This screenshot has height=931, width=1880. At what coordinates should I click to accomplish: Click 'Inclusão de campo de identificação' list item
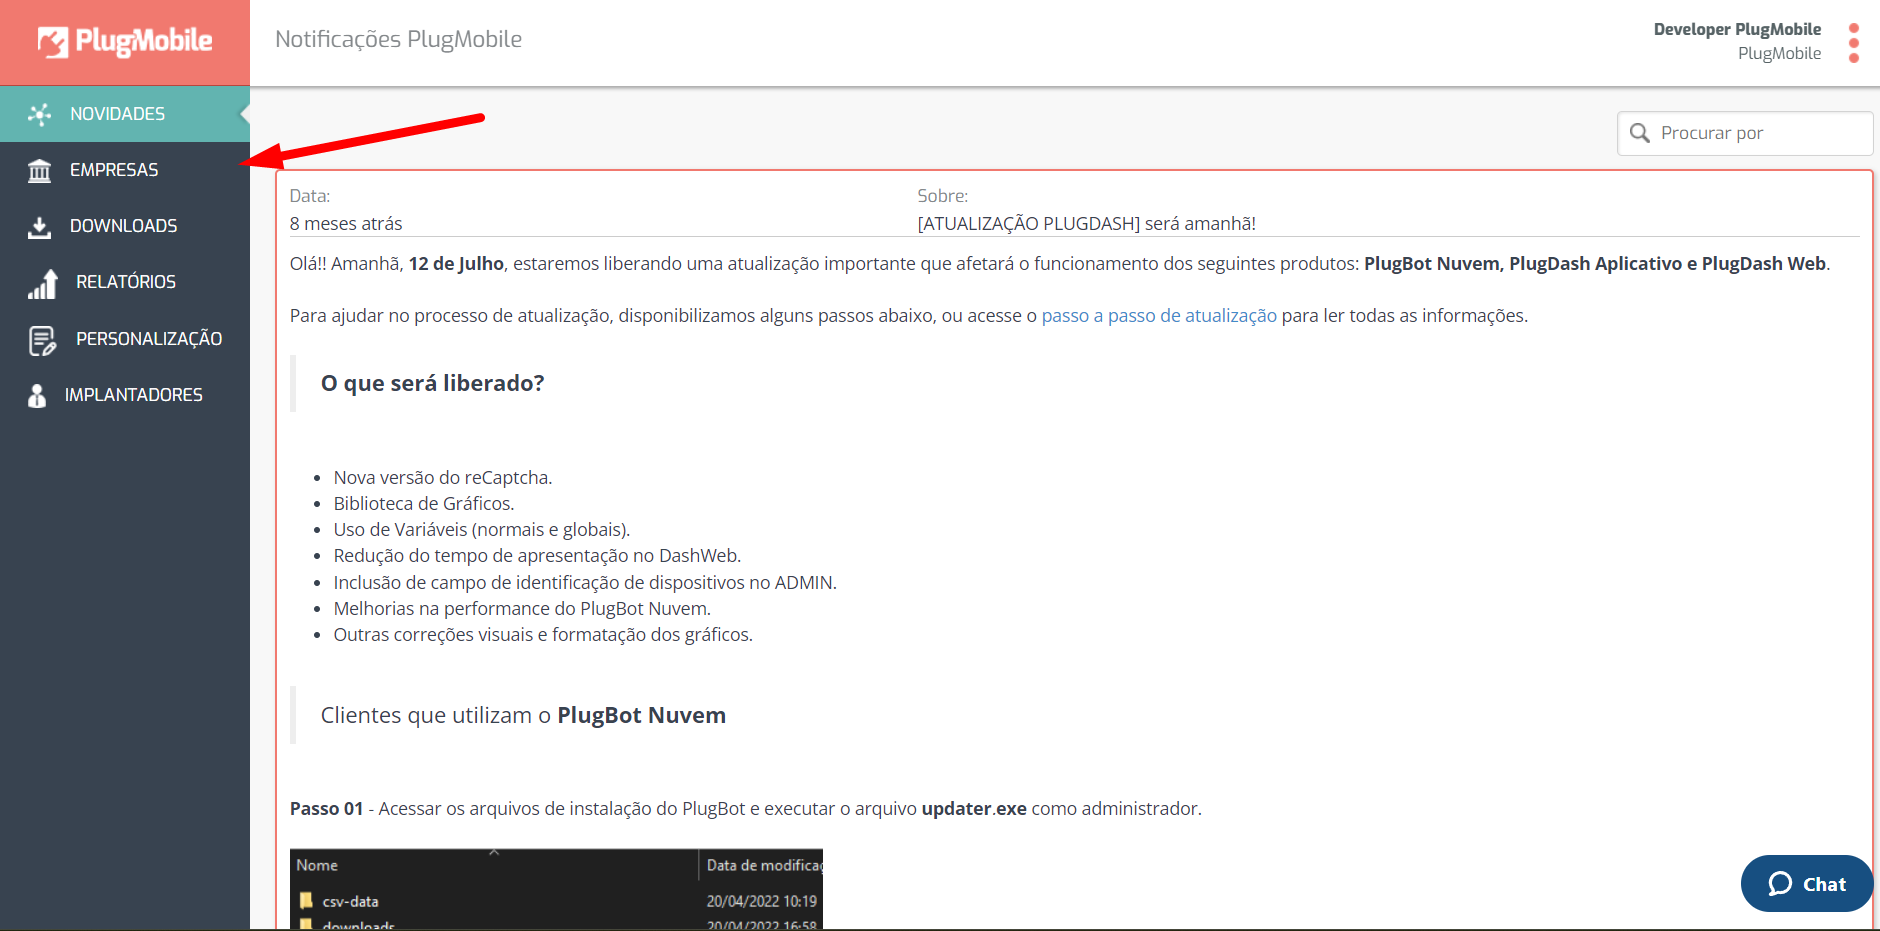click(585, 583)
